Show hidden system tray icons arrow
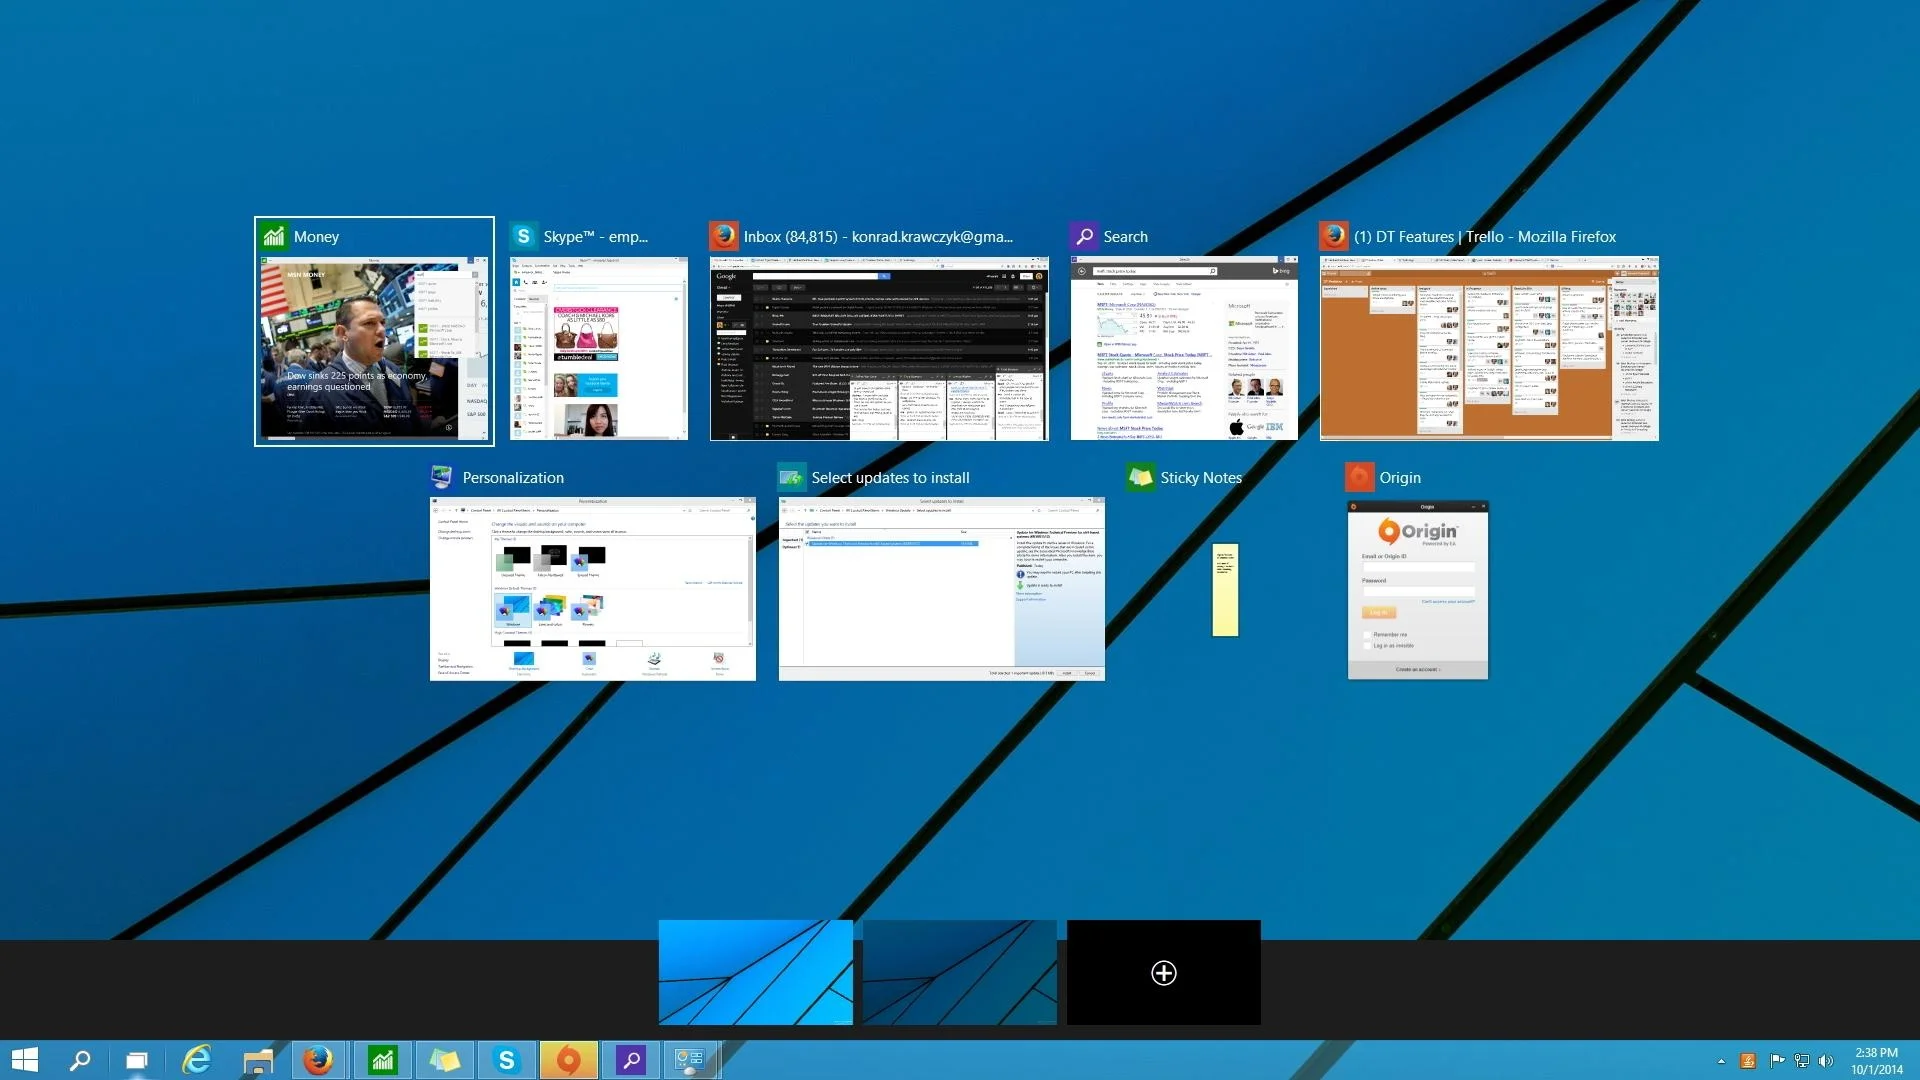The width and height of the screenshot is (1920, 1080). [1721, 1061]
